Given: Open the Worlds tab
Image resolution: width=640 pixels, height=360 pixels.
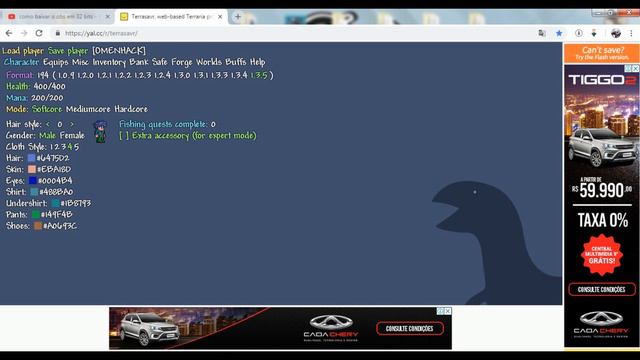Looking at the screenshot, I should click(x=209, y=62).
